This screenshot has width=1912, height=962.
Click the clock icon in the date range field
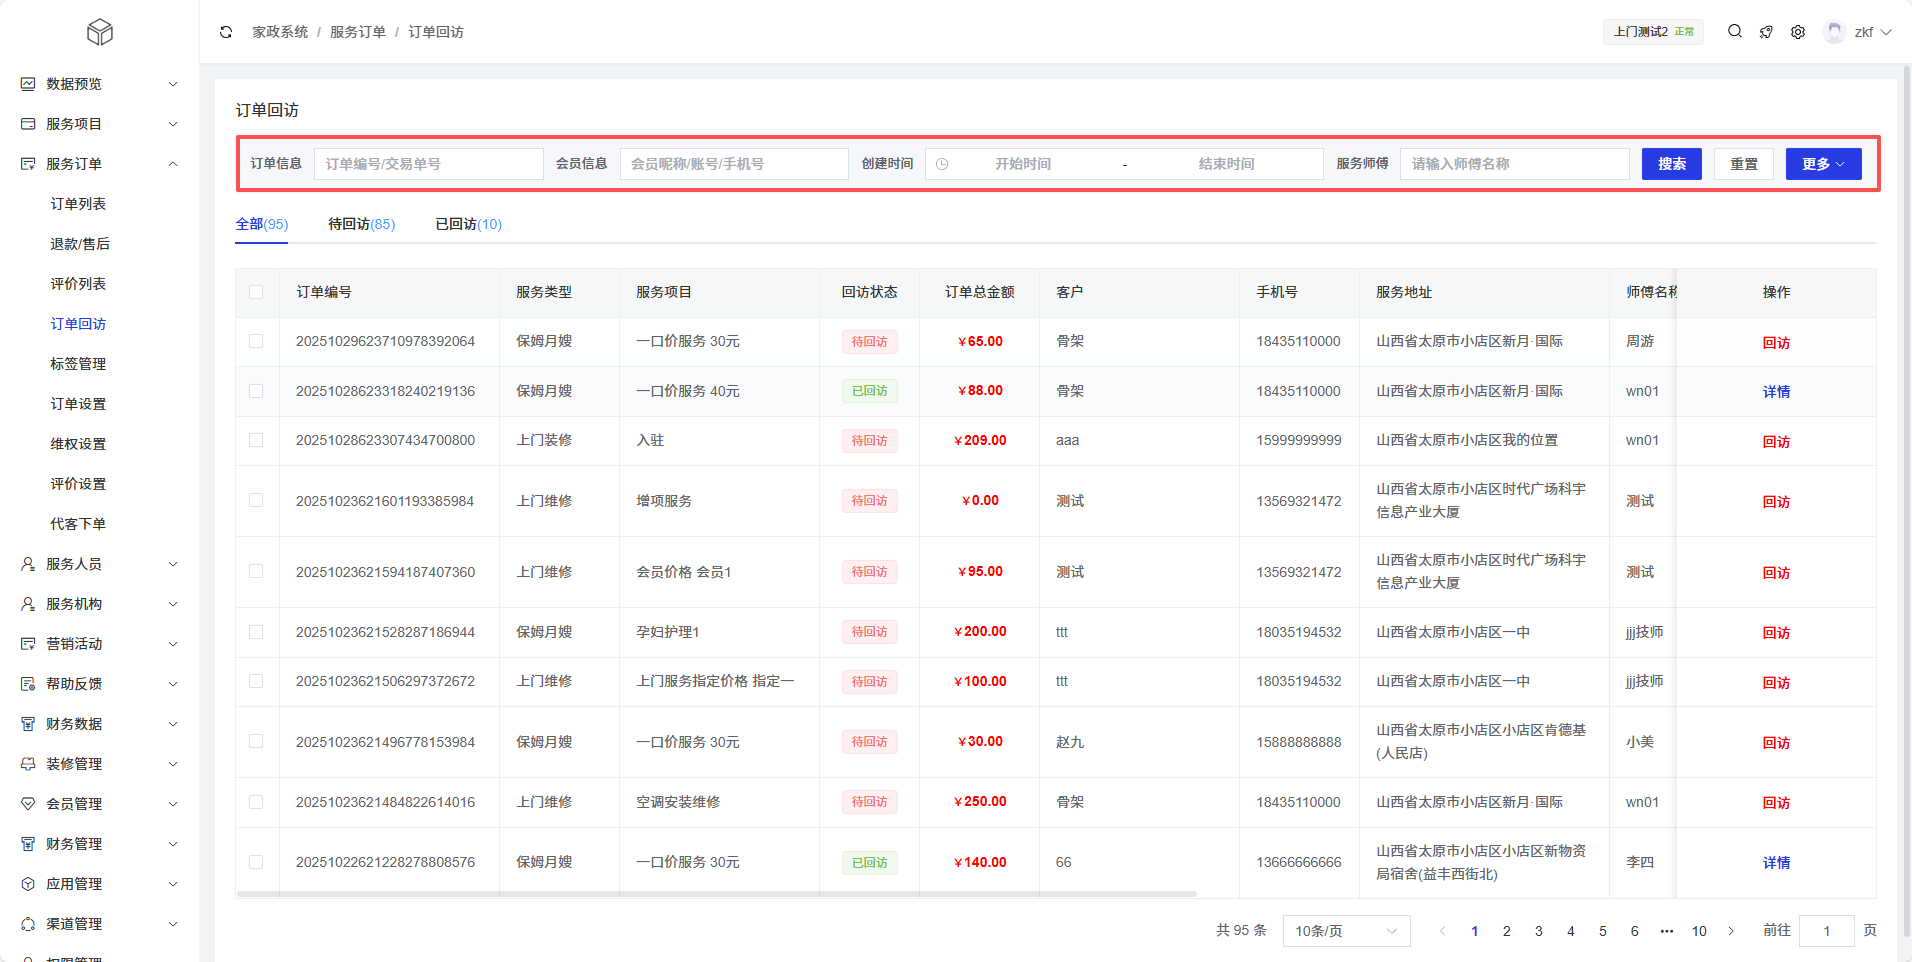(942, 164)
